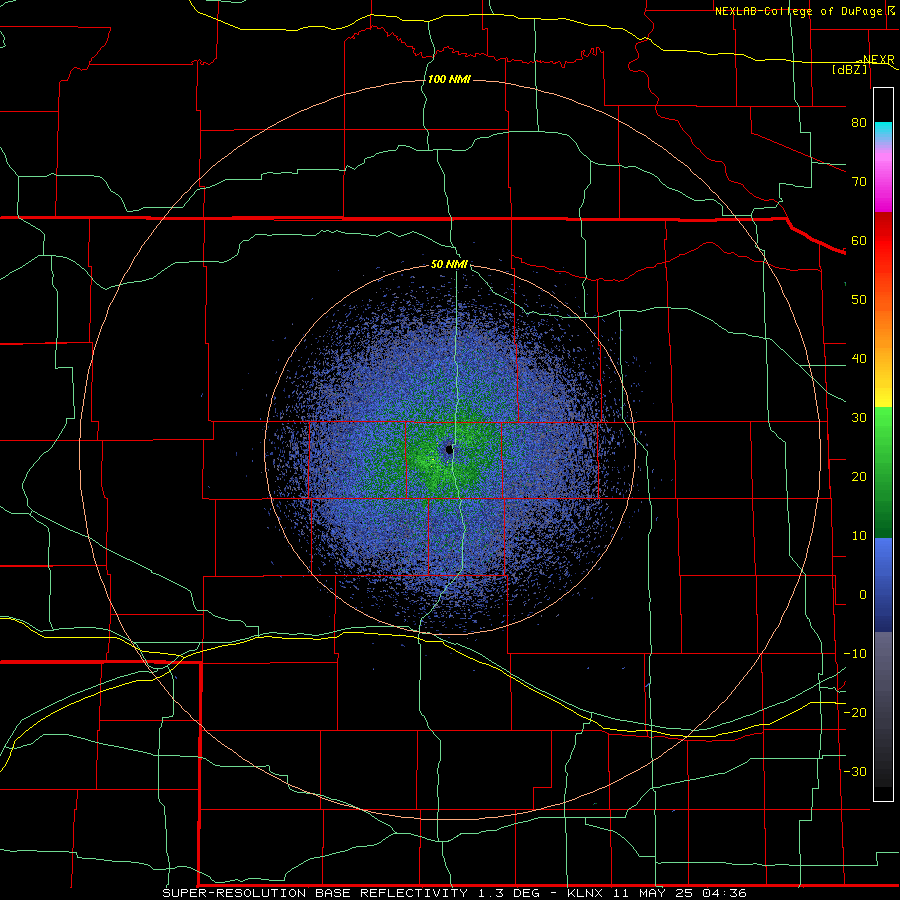The image size is (900, 900).
Task: Click the 60 dBZ scale value
Action: point(859,240)
